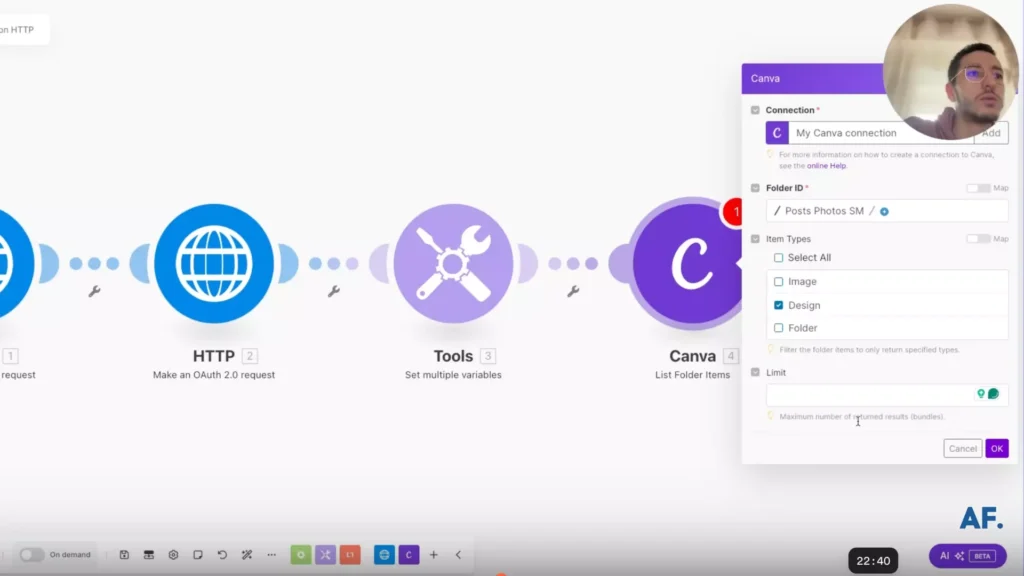
Task: Click the Tools module number 3 badge
Action: pyautogui.click(x=487, y=356)
